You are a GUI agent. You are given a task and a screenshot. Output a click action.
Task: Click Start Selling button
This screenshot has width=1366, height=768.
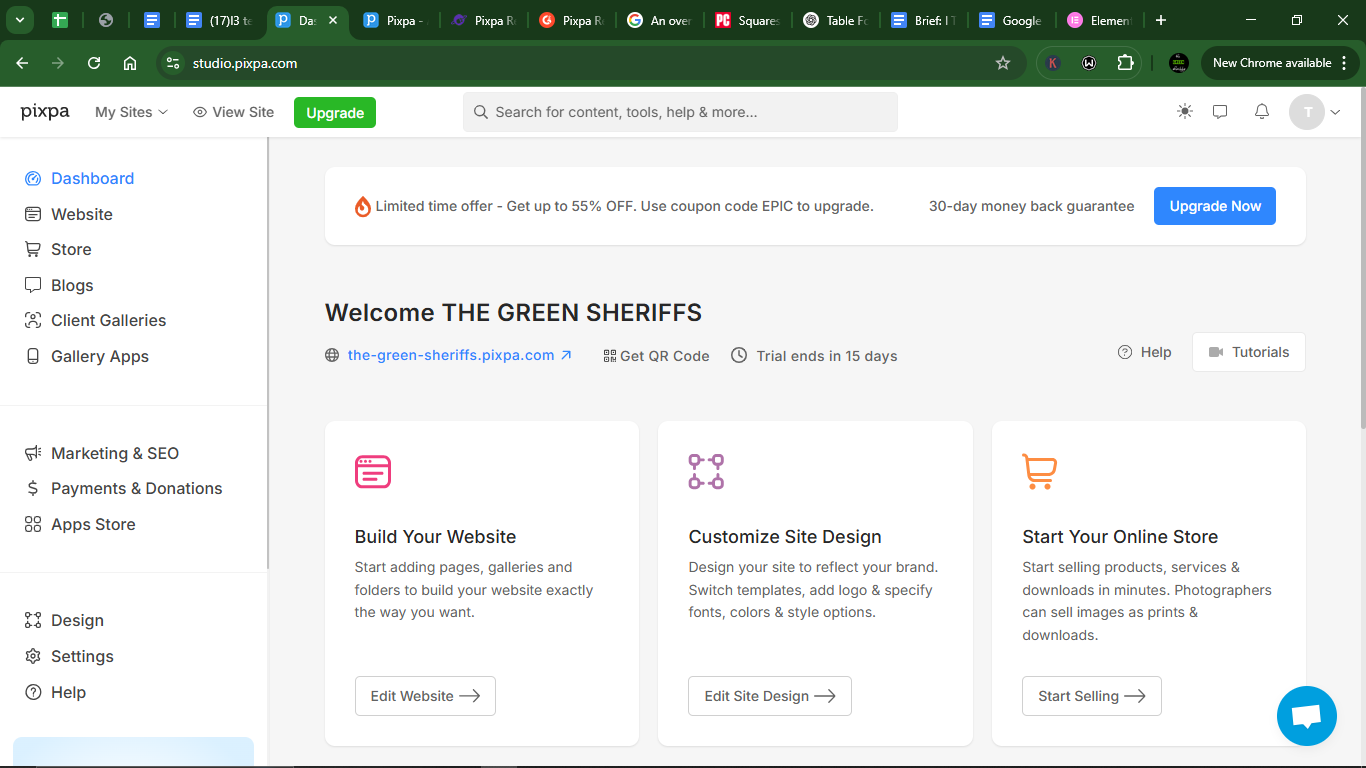1092,696
